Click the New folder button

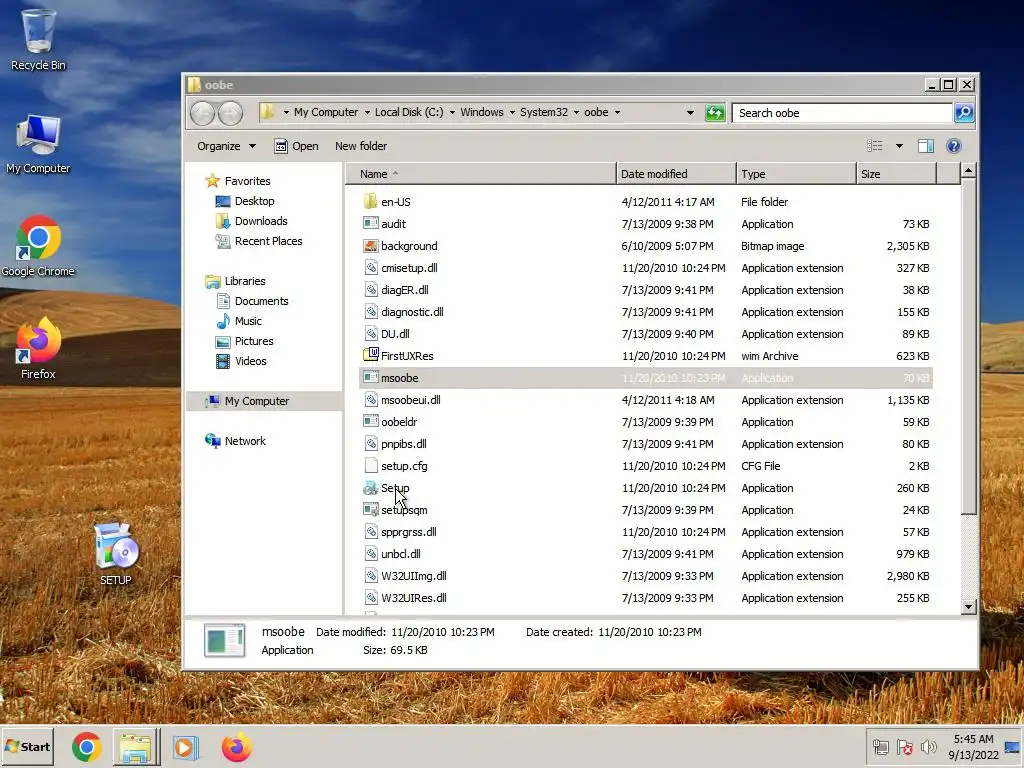(x=360, y=146)
